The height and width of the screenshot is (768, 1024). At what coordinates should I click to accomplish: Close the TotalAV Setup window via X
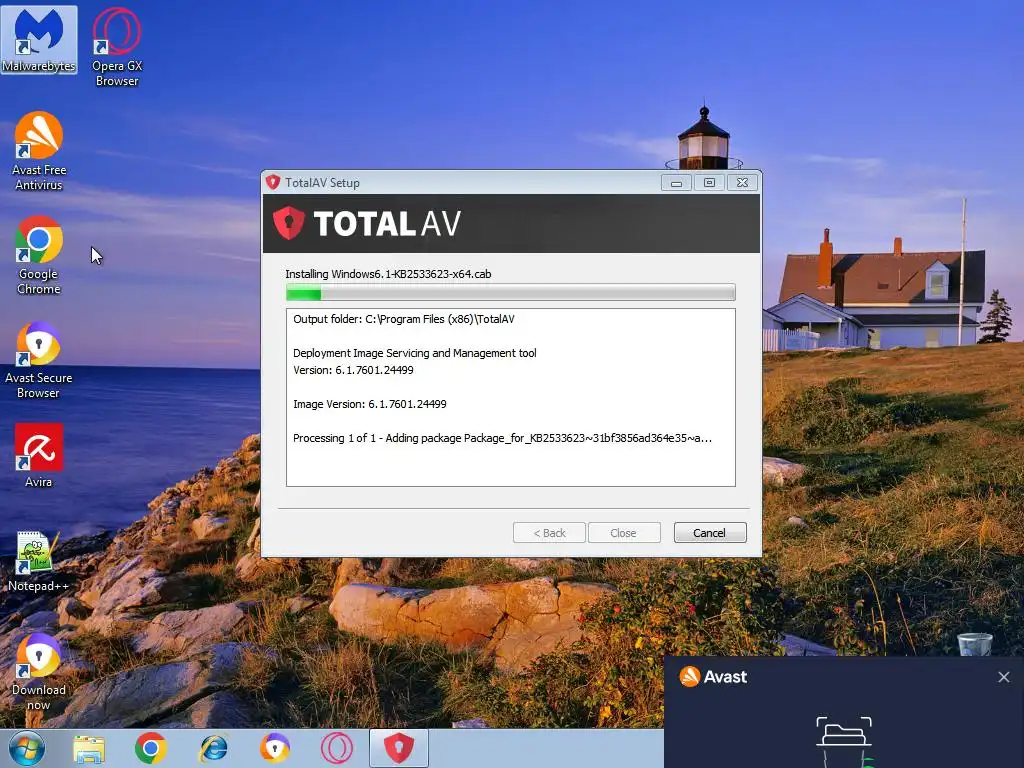(x=743, y=183)
